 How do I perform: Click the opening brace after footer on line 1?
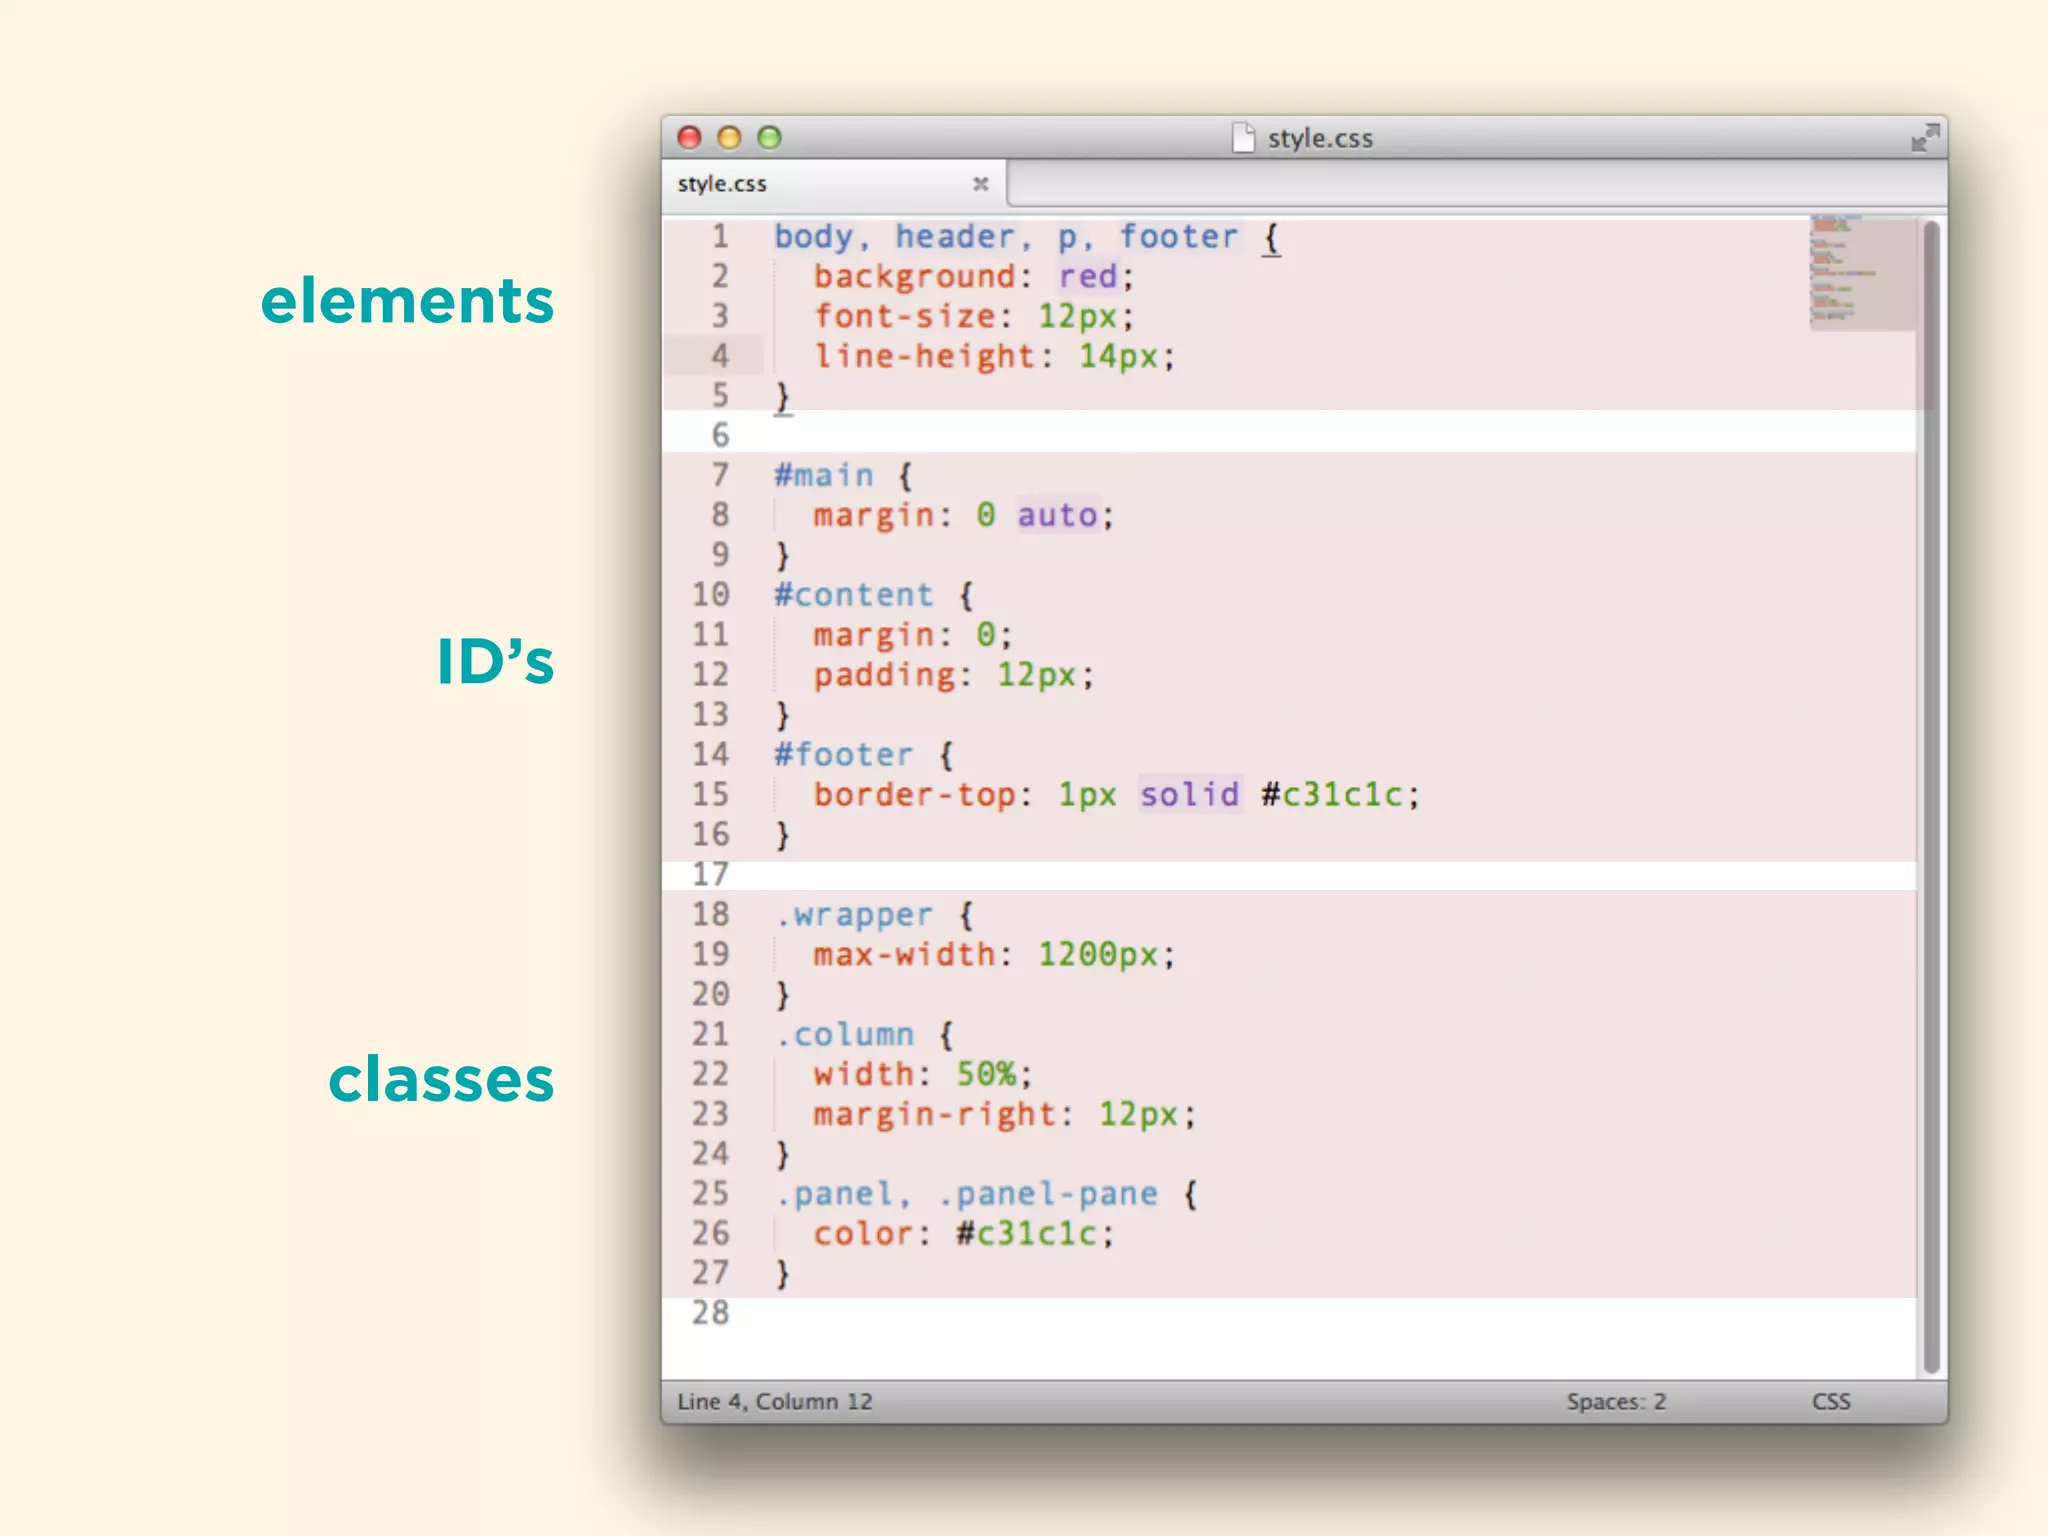[1271, 238]
